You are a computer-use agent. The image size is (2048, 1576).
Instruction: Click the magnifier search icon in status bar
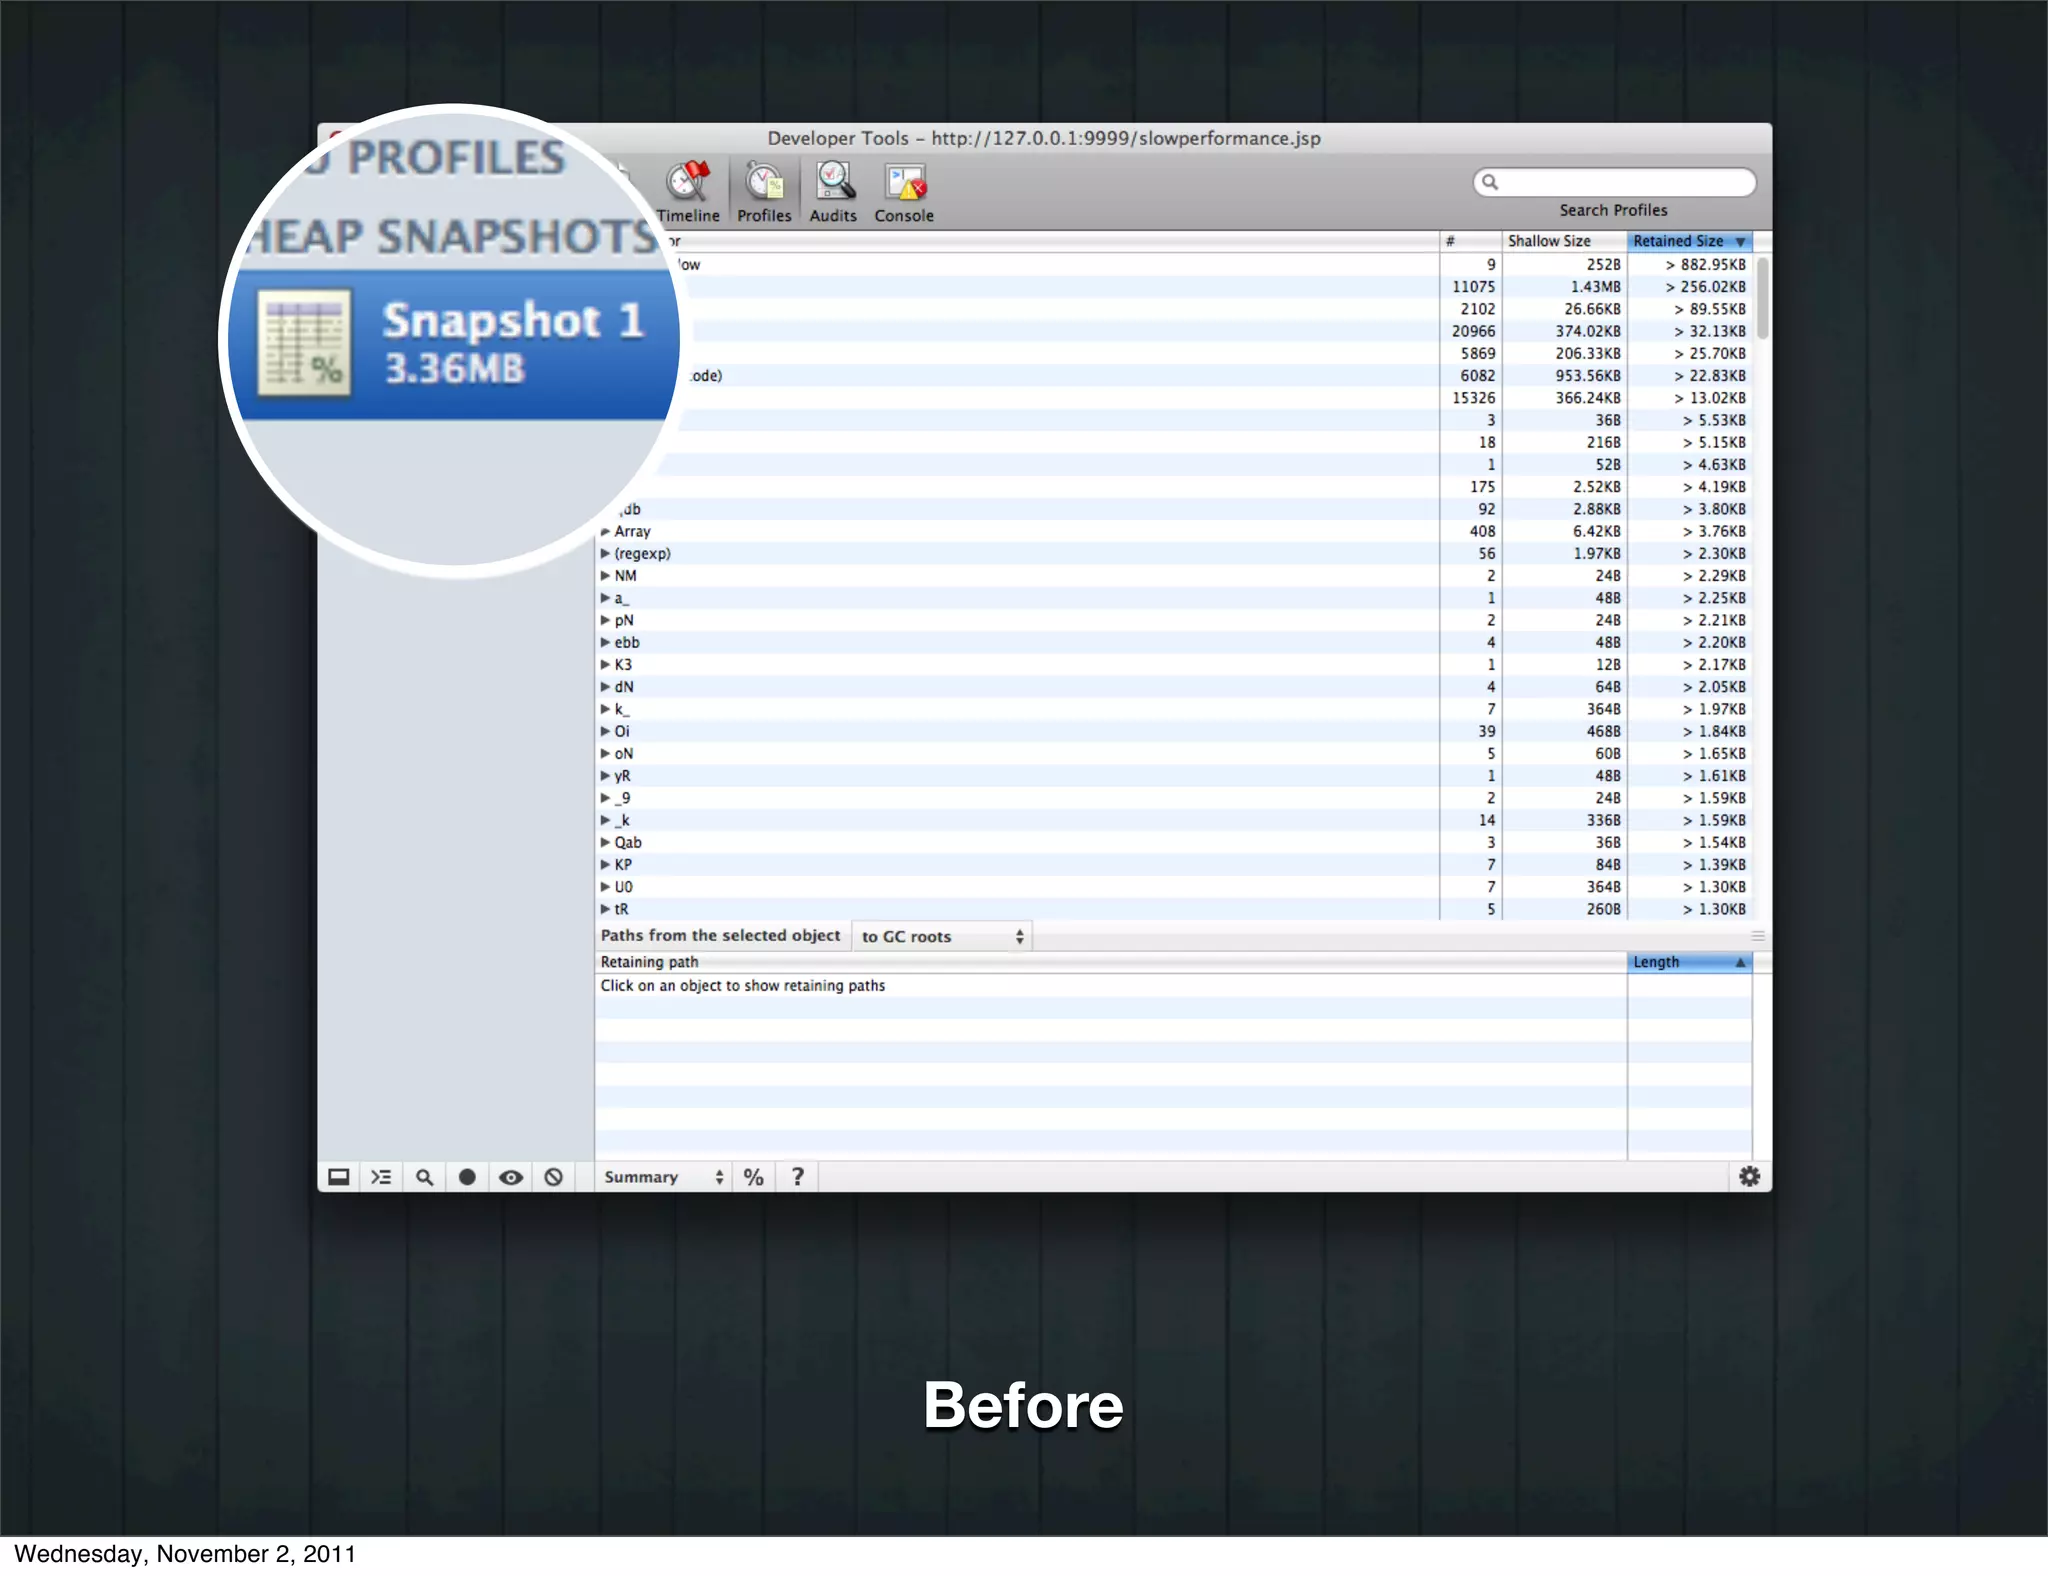(424, 1177)
